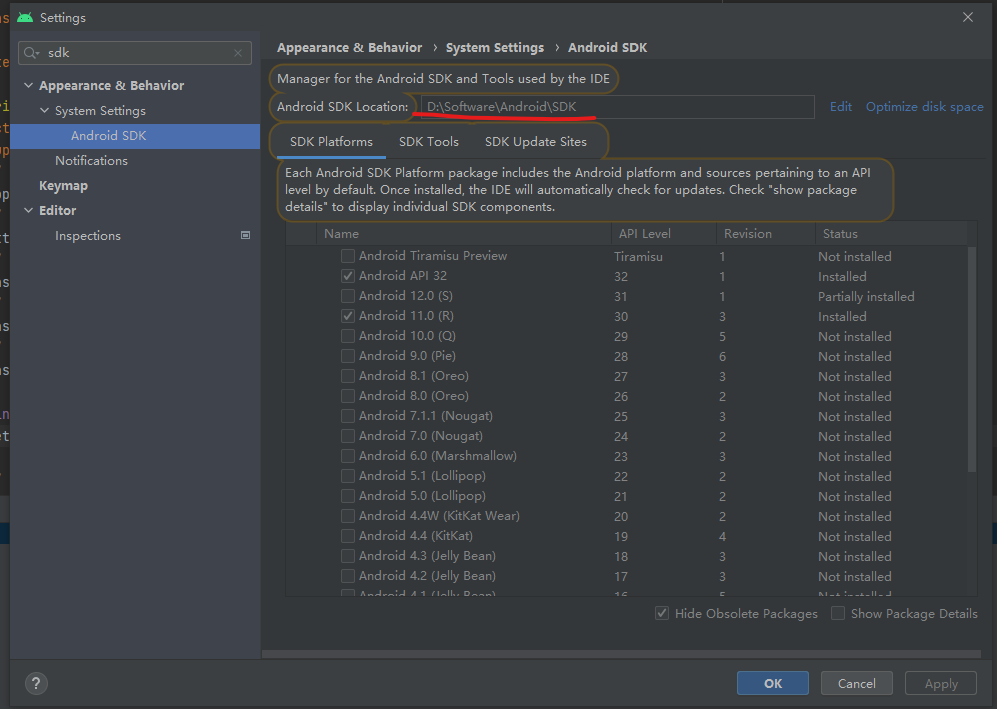The height and width of the screenshot is (709, 997).
Task: Sort by Name column header
Action: [464, 234]
